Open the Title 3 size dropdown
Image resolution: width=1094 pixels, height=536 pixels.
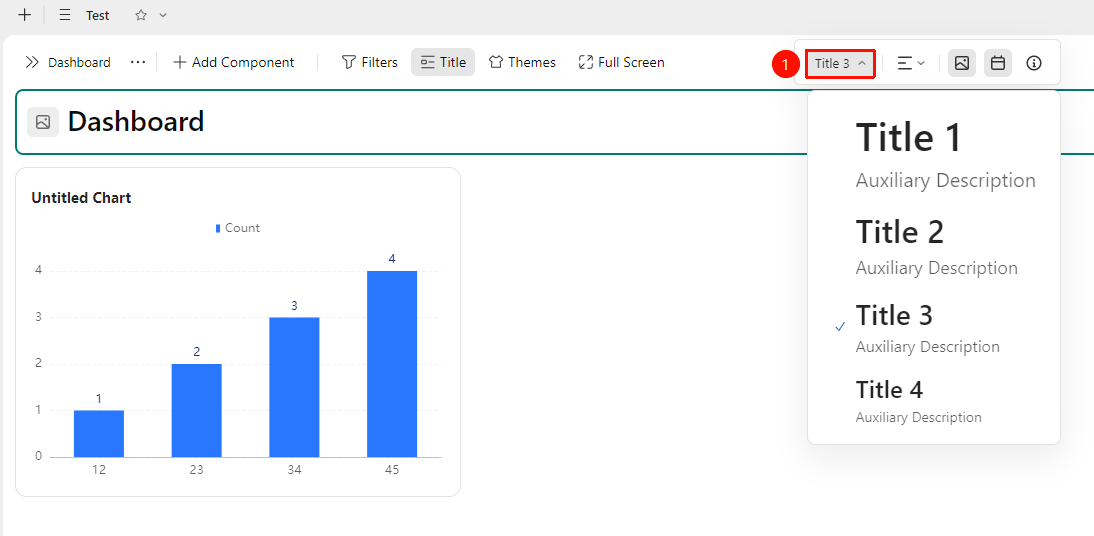841,64
